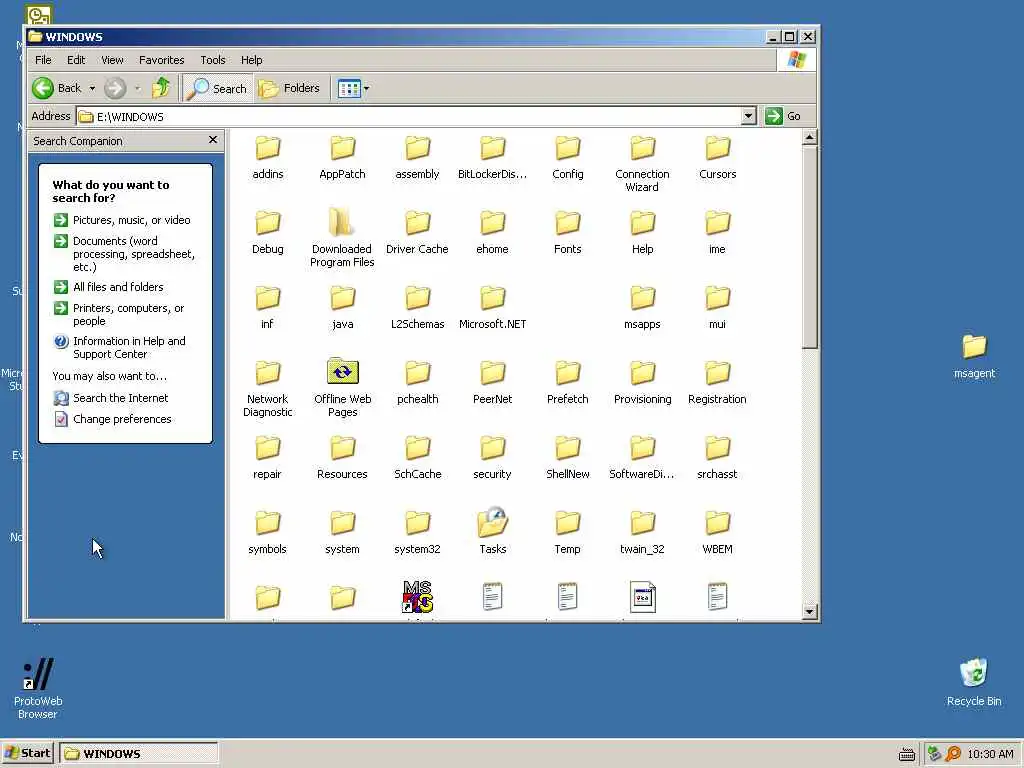
Task: Click inside the E:\WINDOWS address field
Action: click(x=409, y=116)
